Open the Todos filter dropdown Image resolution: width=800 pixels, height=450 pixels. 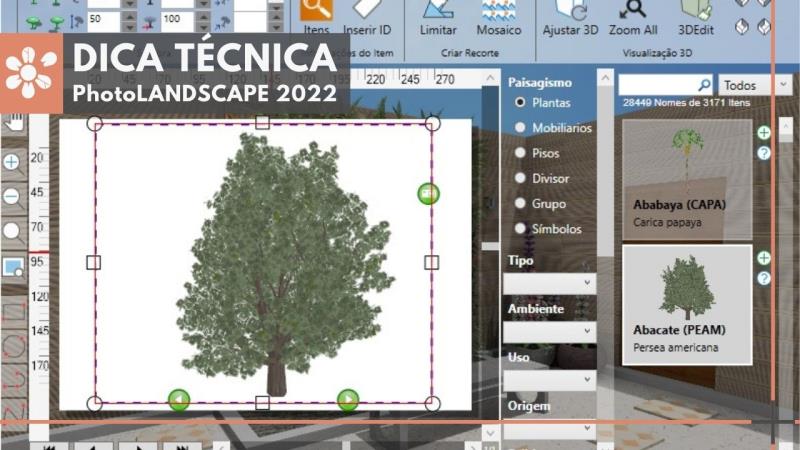click(755, 86)
